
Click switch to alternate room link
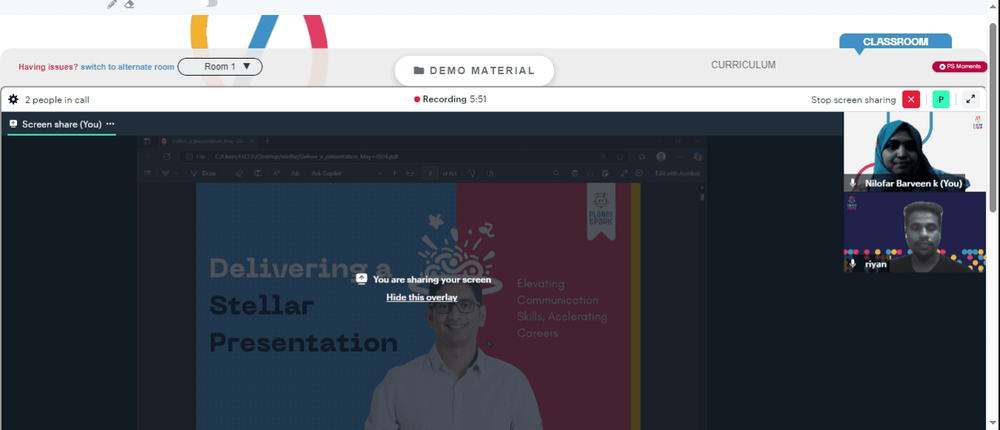128,66
